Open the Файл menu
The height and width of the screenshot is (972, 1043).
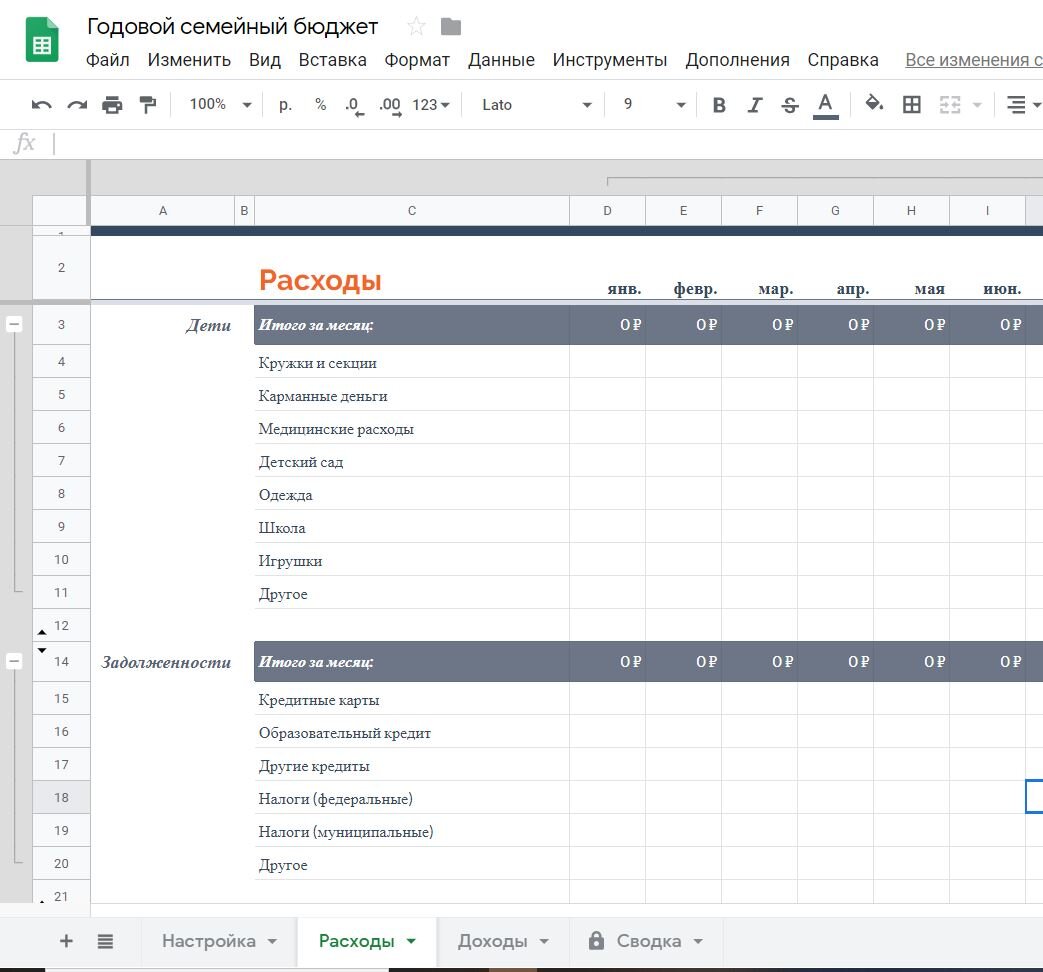coord(107,60)
